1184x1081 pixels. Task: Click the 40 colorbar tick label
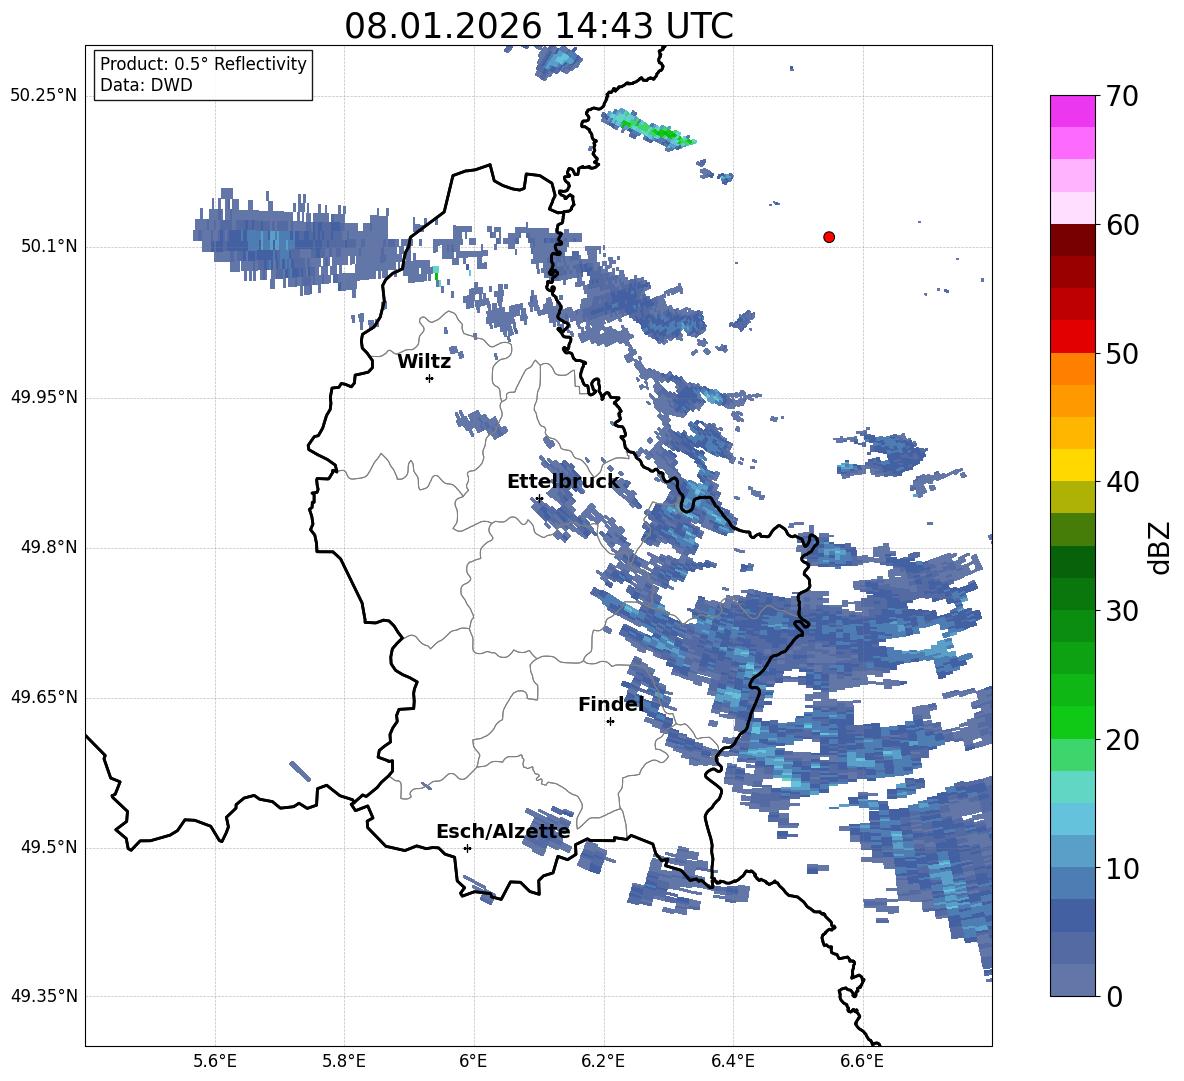pos(1122,482)
